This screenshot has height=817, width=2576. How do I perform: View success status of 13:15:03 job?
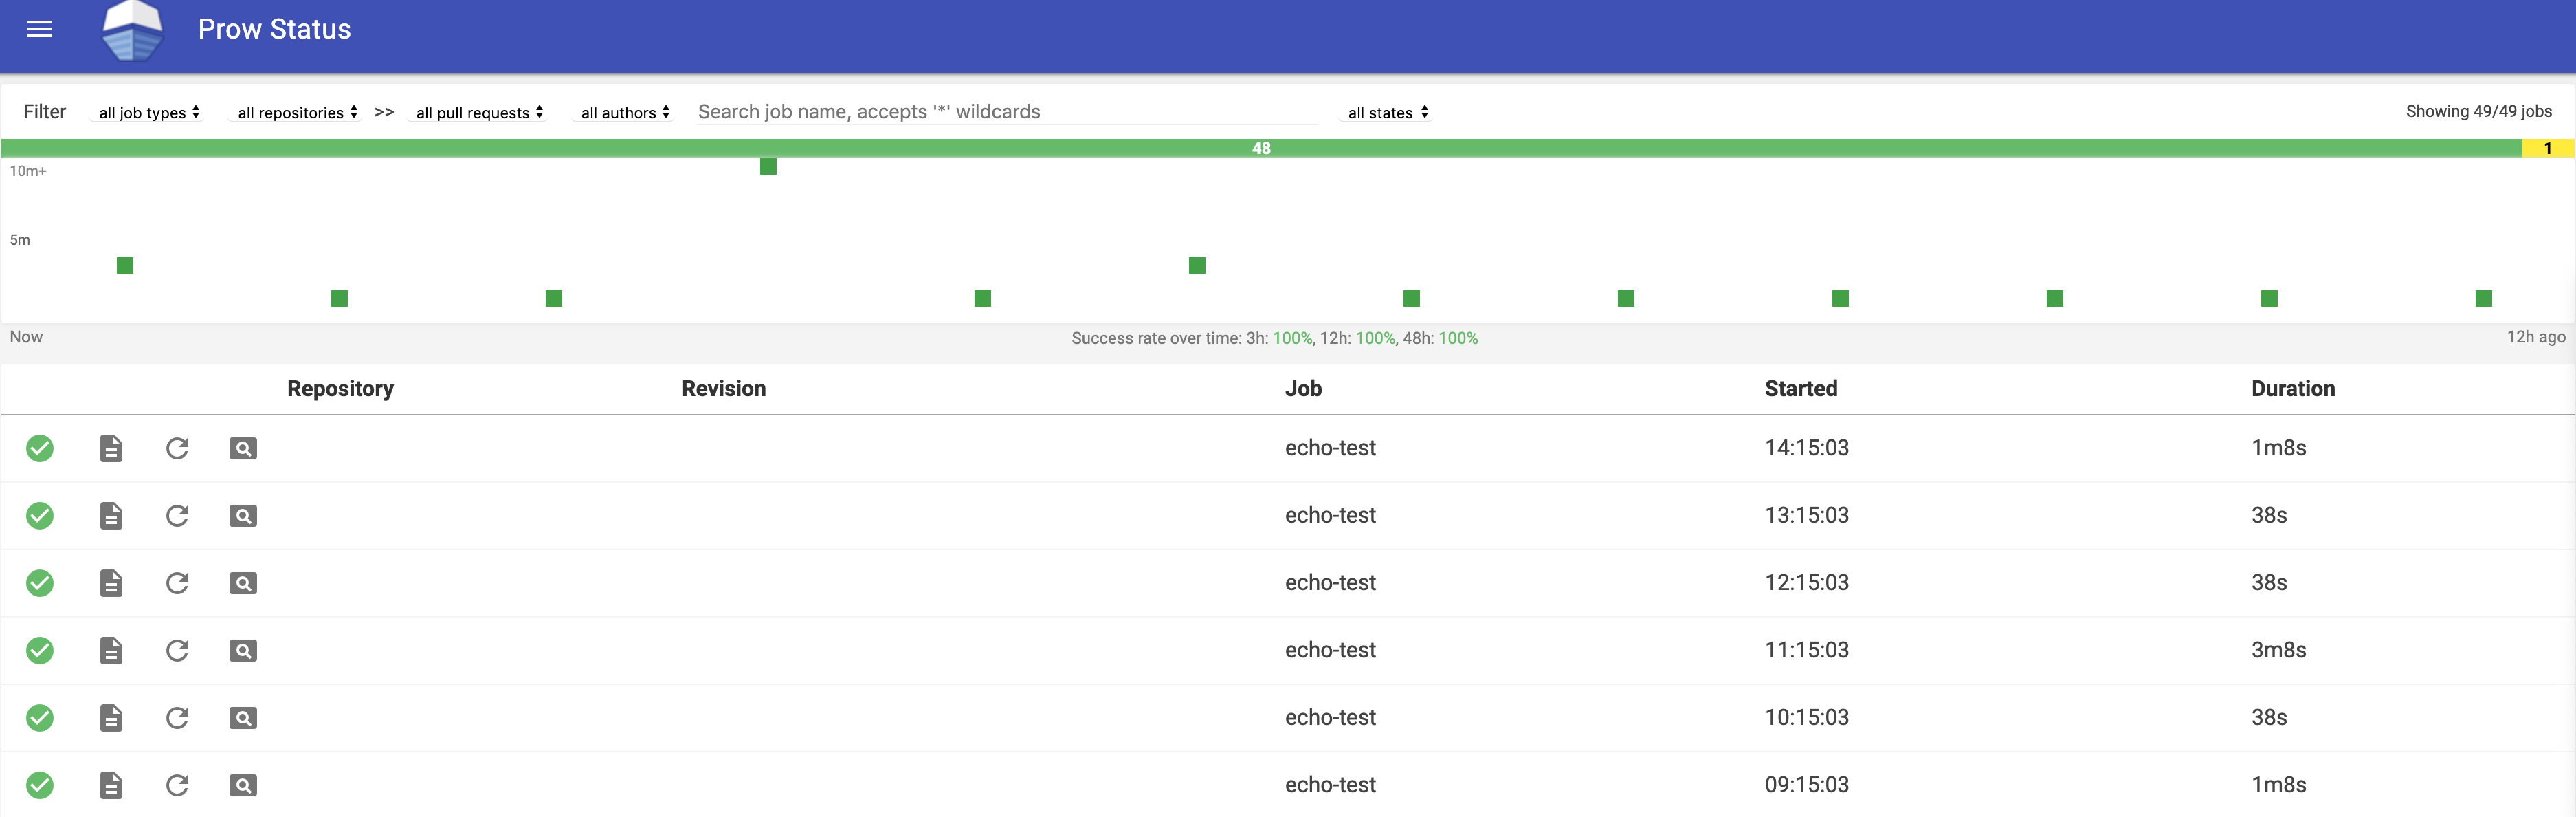coord(40,516)
